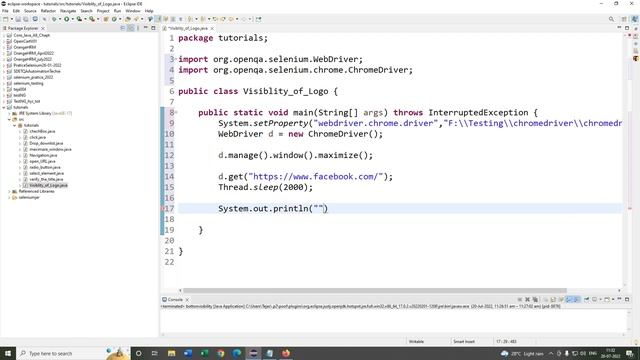This screenshot has height=360, width=640.
Task: Maximize the Console view
Action: [x=627, y=300]
